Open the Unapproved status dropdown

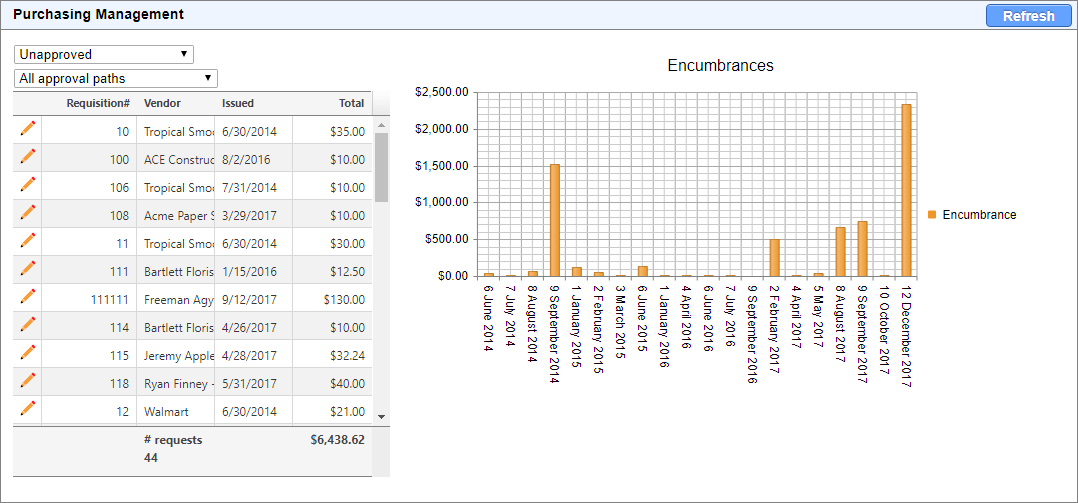pos(104,54)
